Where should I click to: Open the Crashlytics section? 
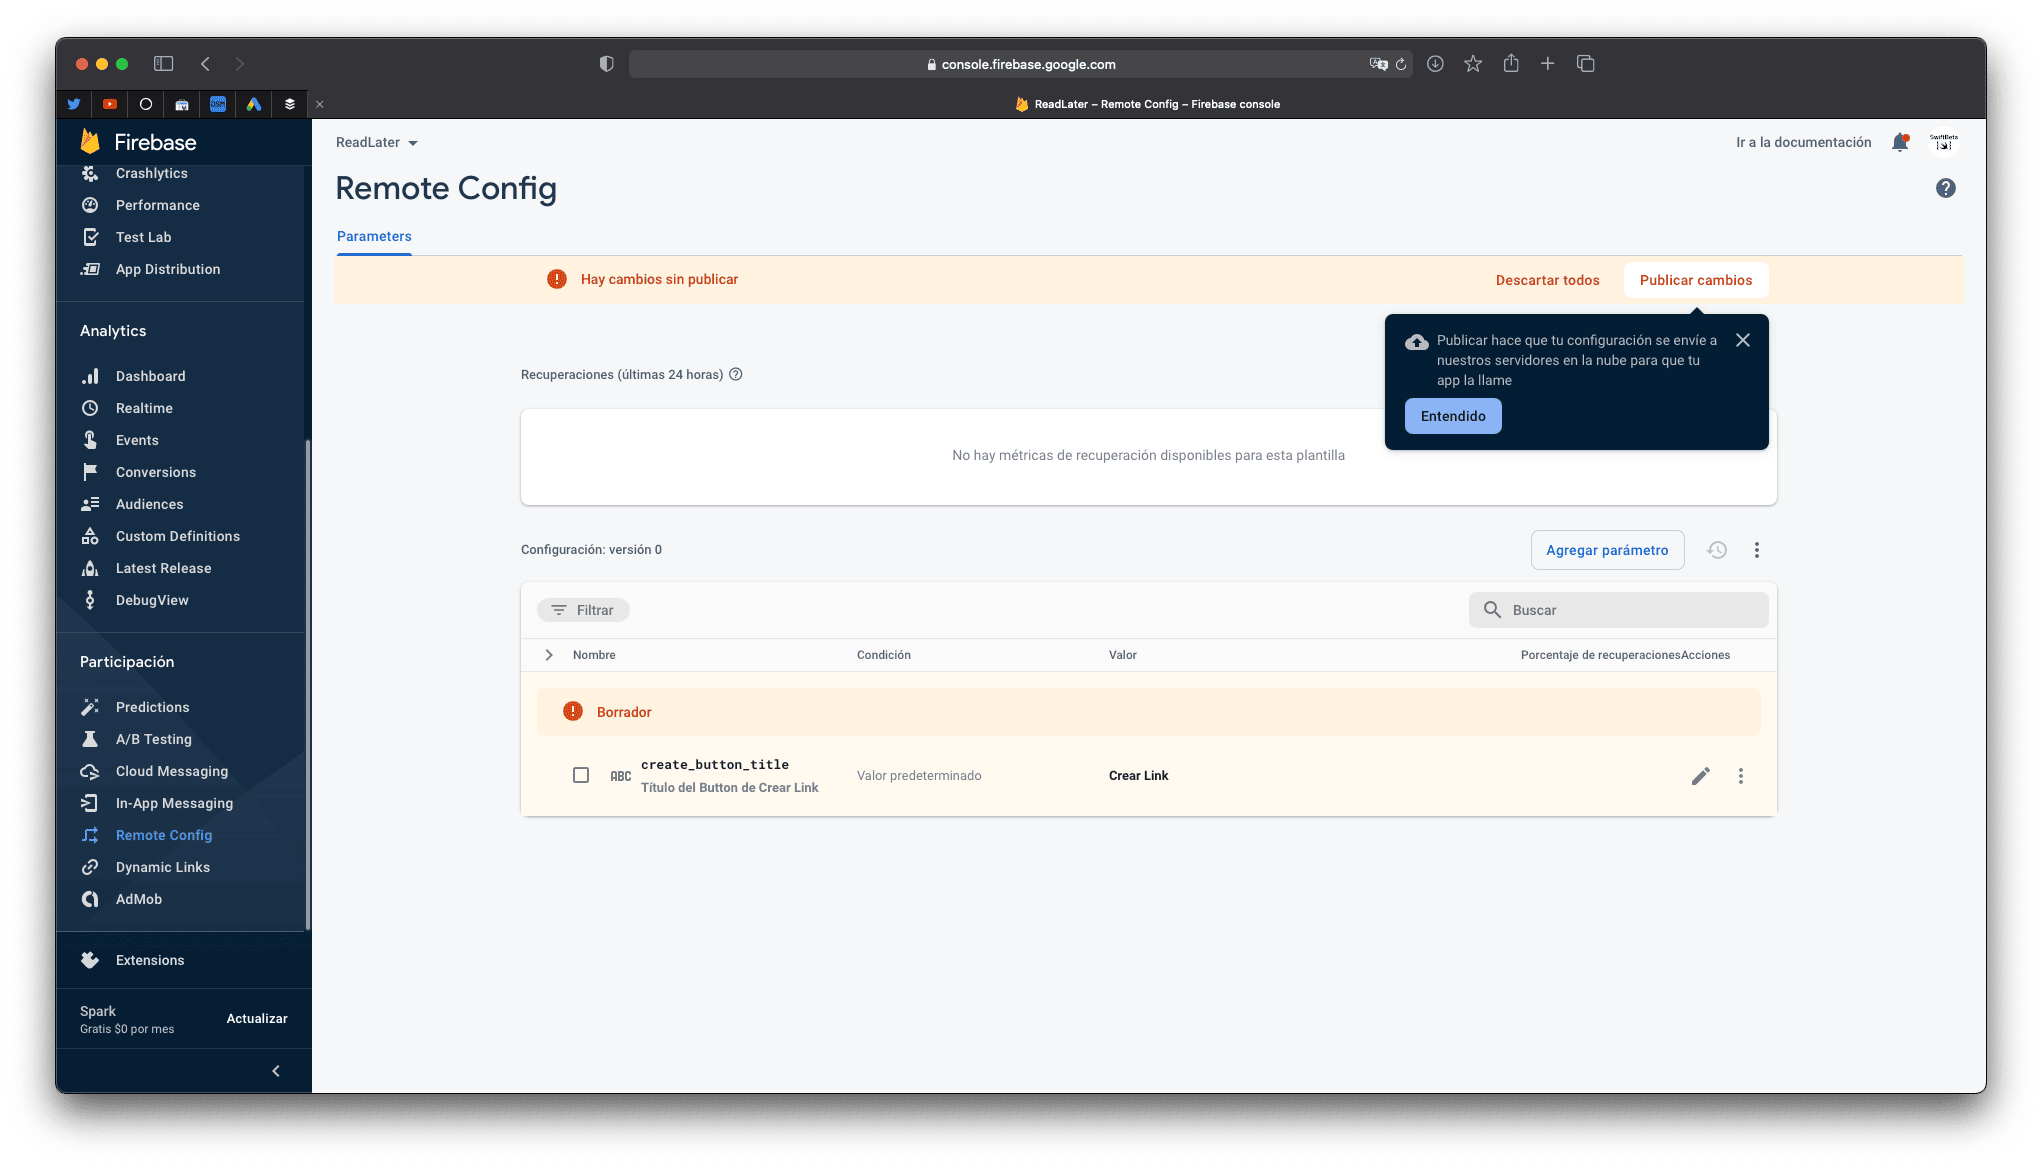tap(151, 173)
